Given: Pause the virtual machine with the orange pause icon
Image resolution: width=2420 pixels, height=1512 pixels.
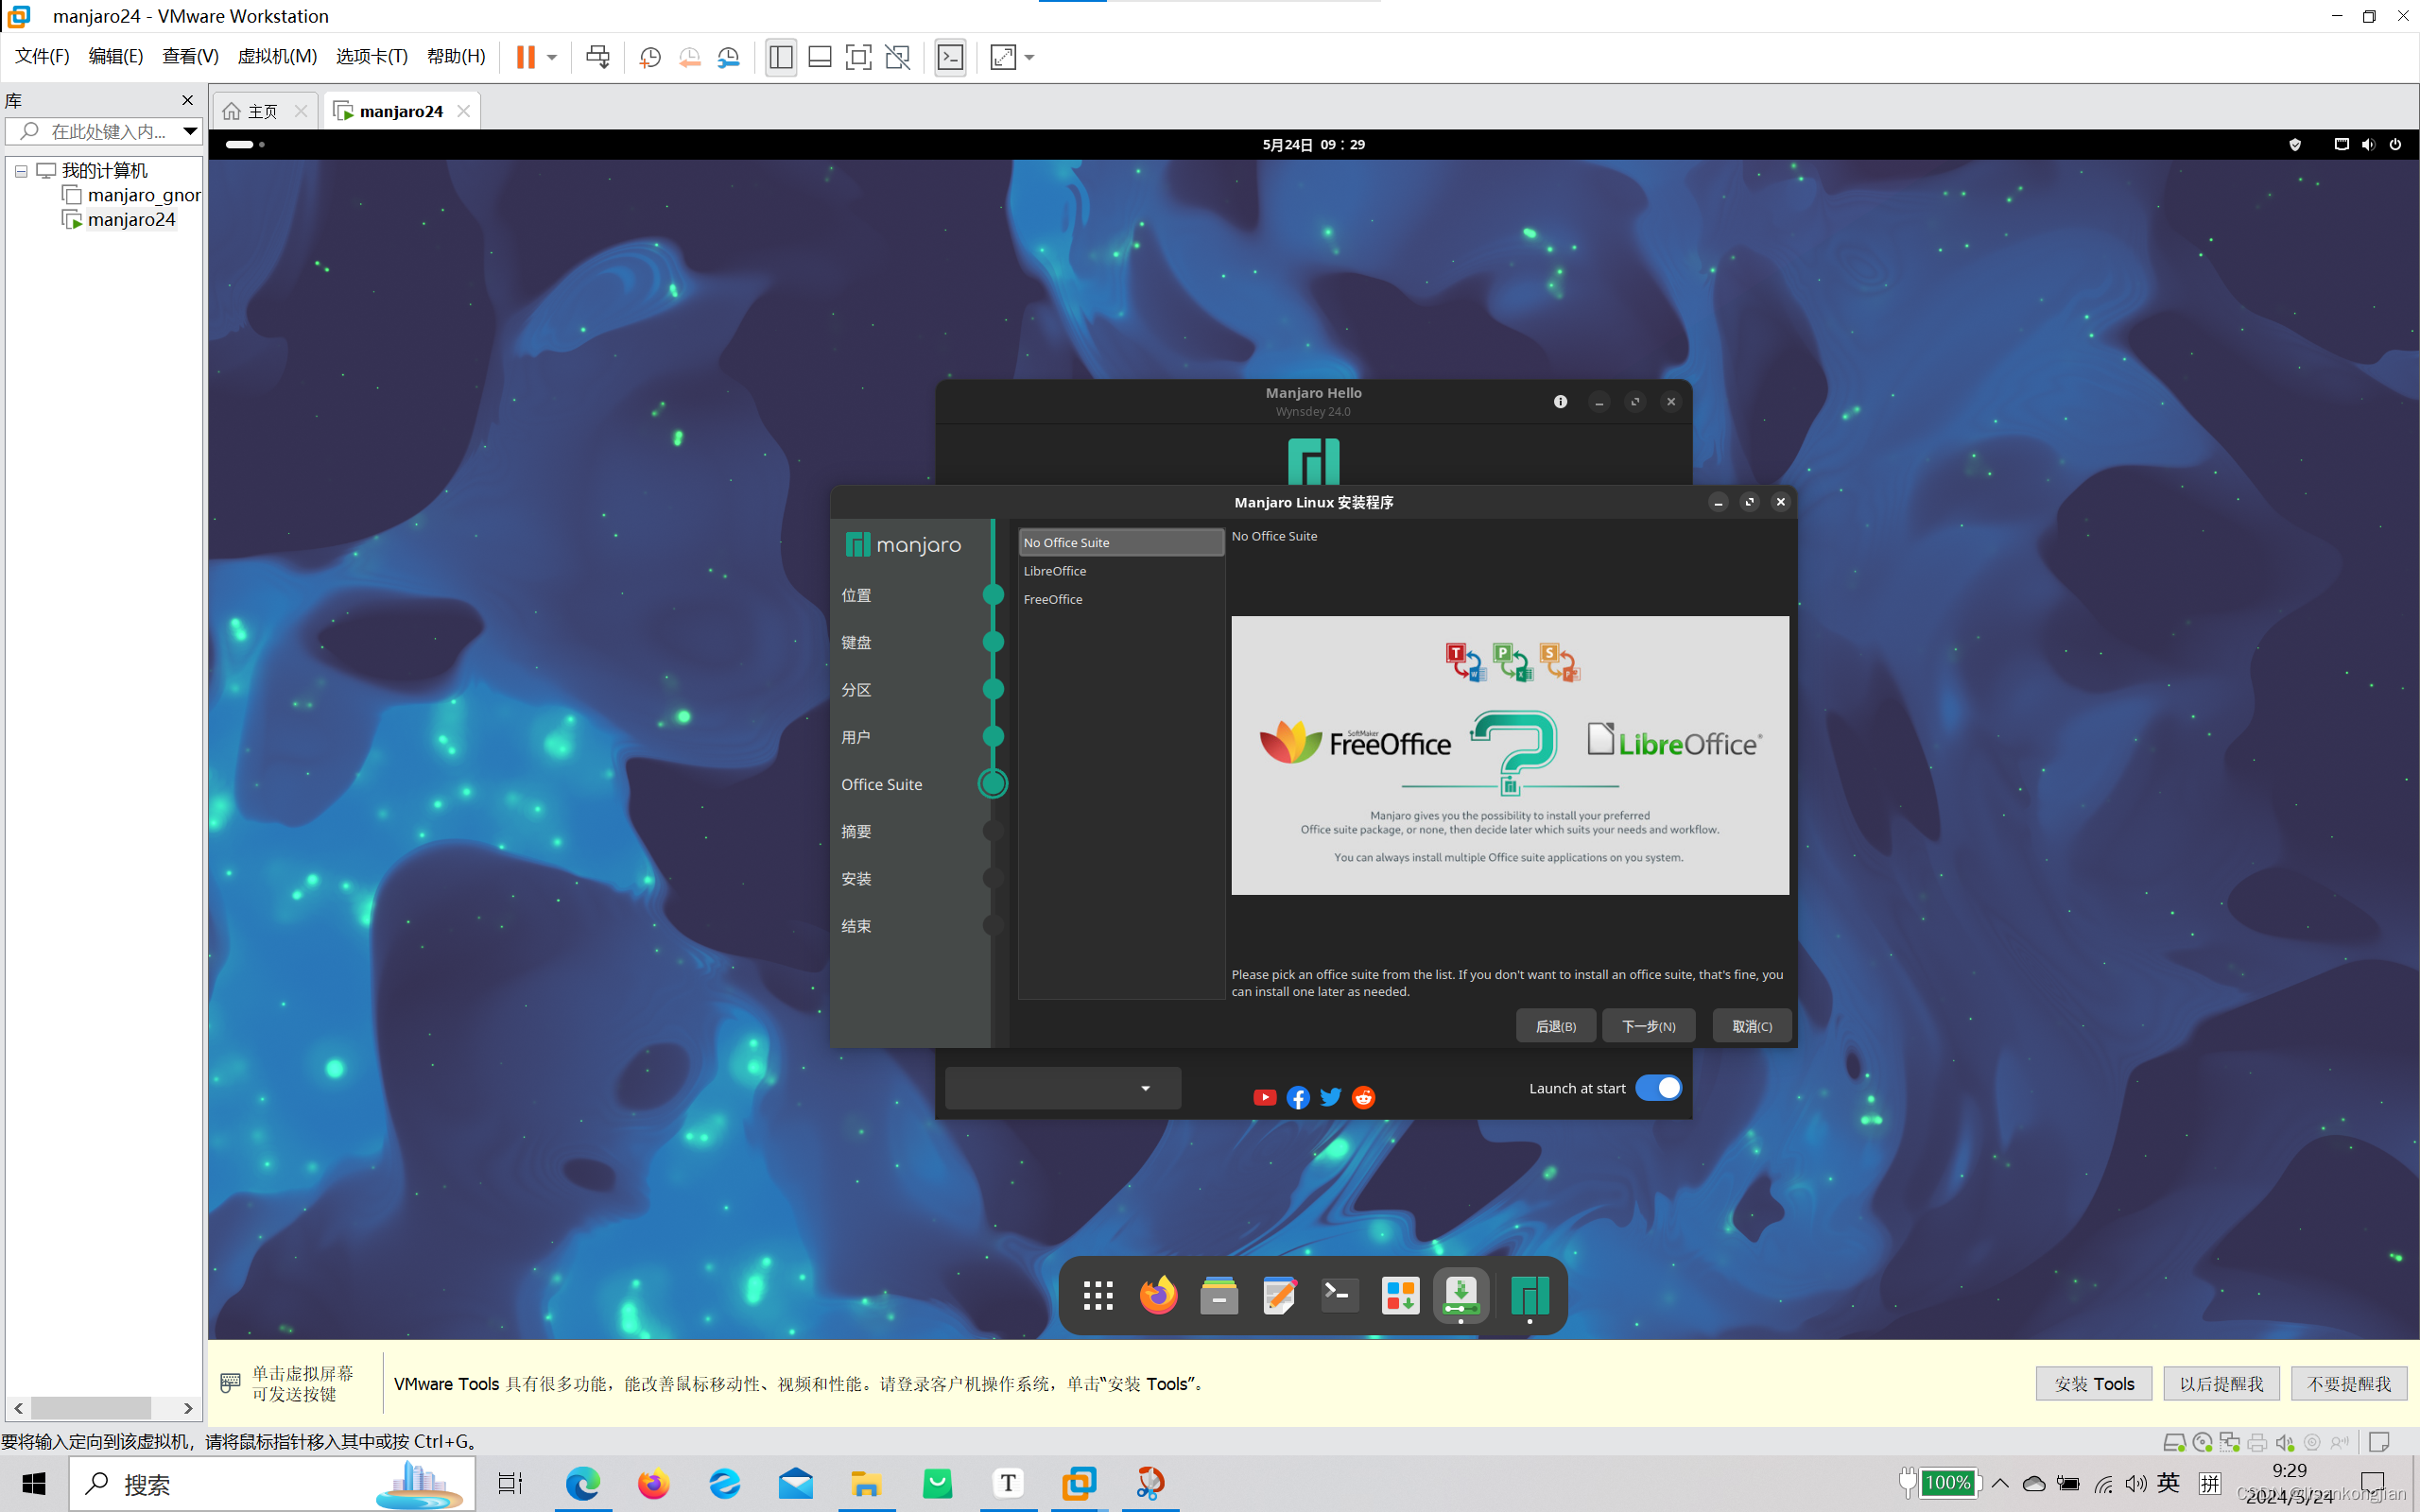Looking at the screenshot, I should (x=525, y=57).
